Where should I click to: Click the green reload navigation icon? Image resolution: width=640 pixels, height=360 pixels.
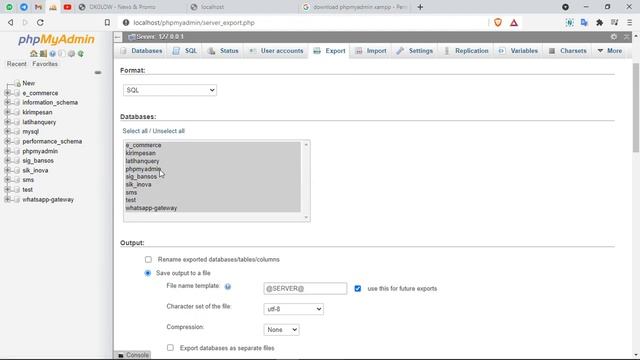point(80,53)
